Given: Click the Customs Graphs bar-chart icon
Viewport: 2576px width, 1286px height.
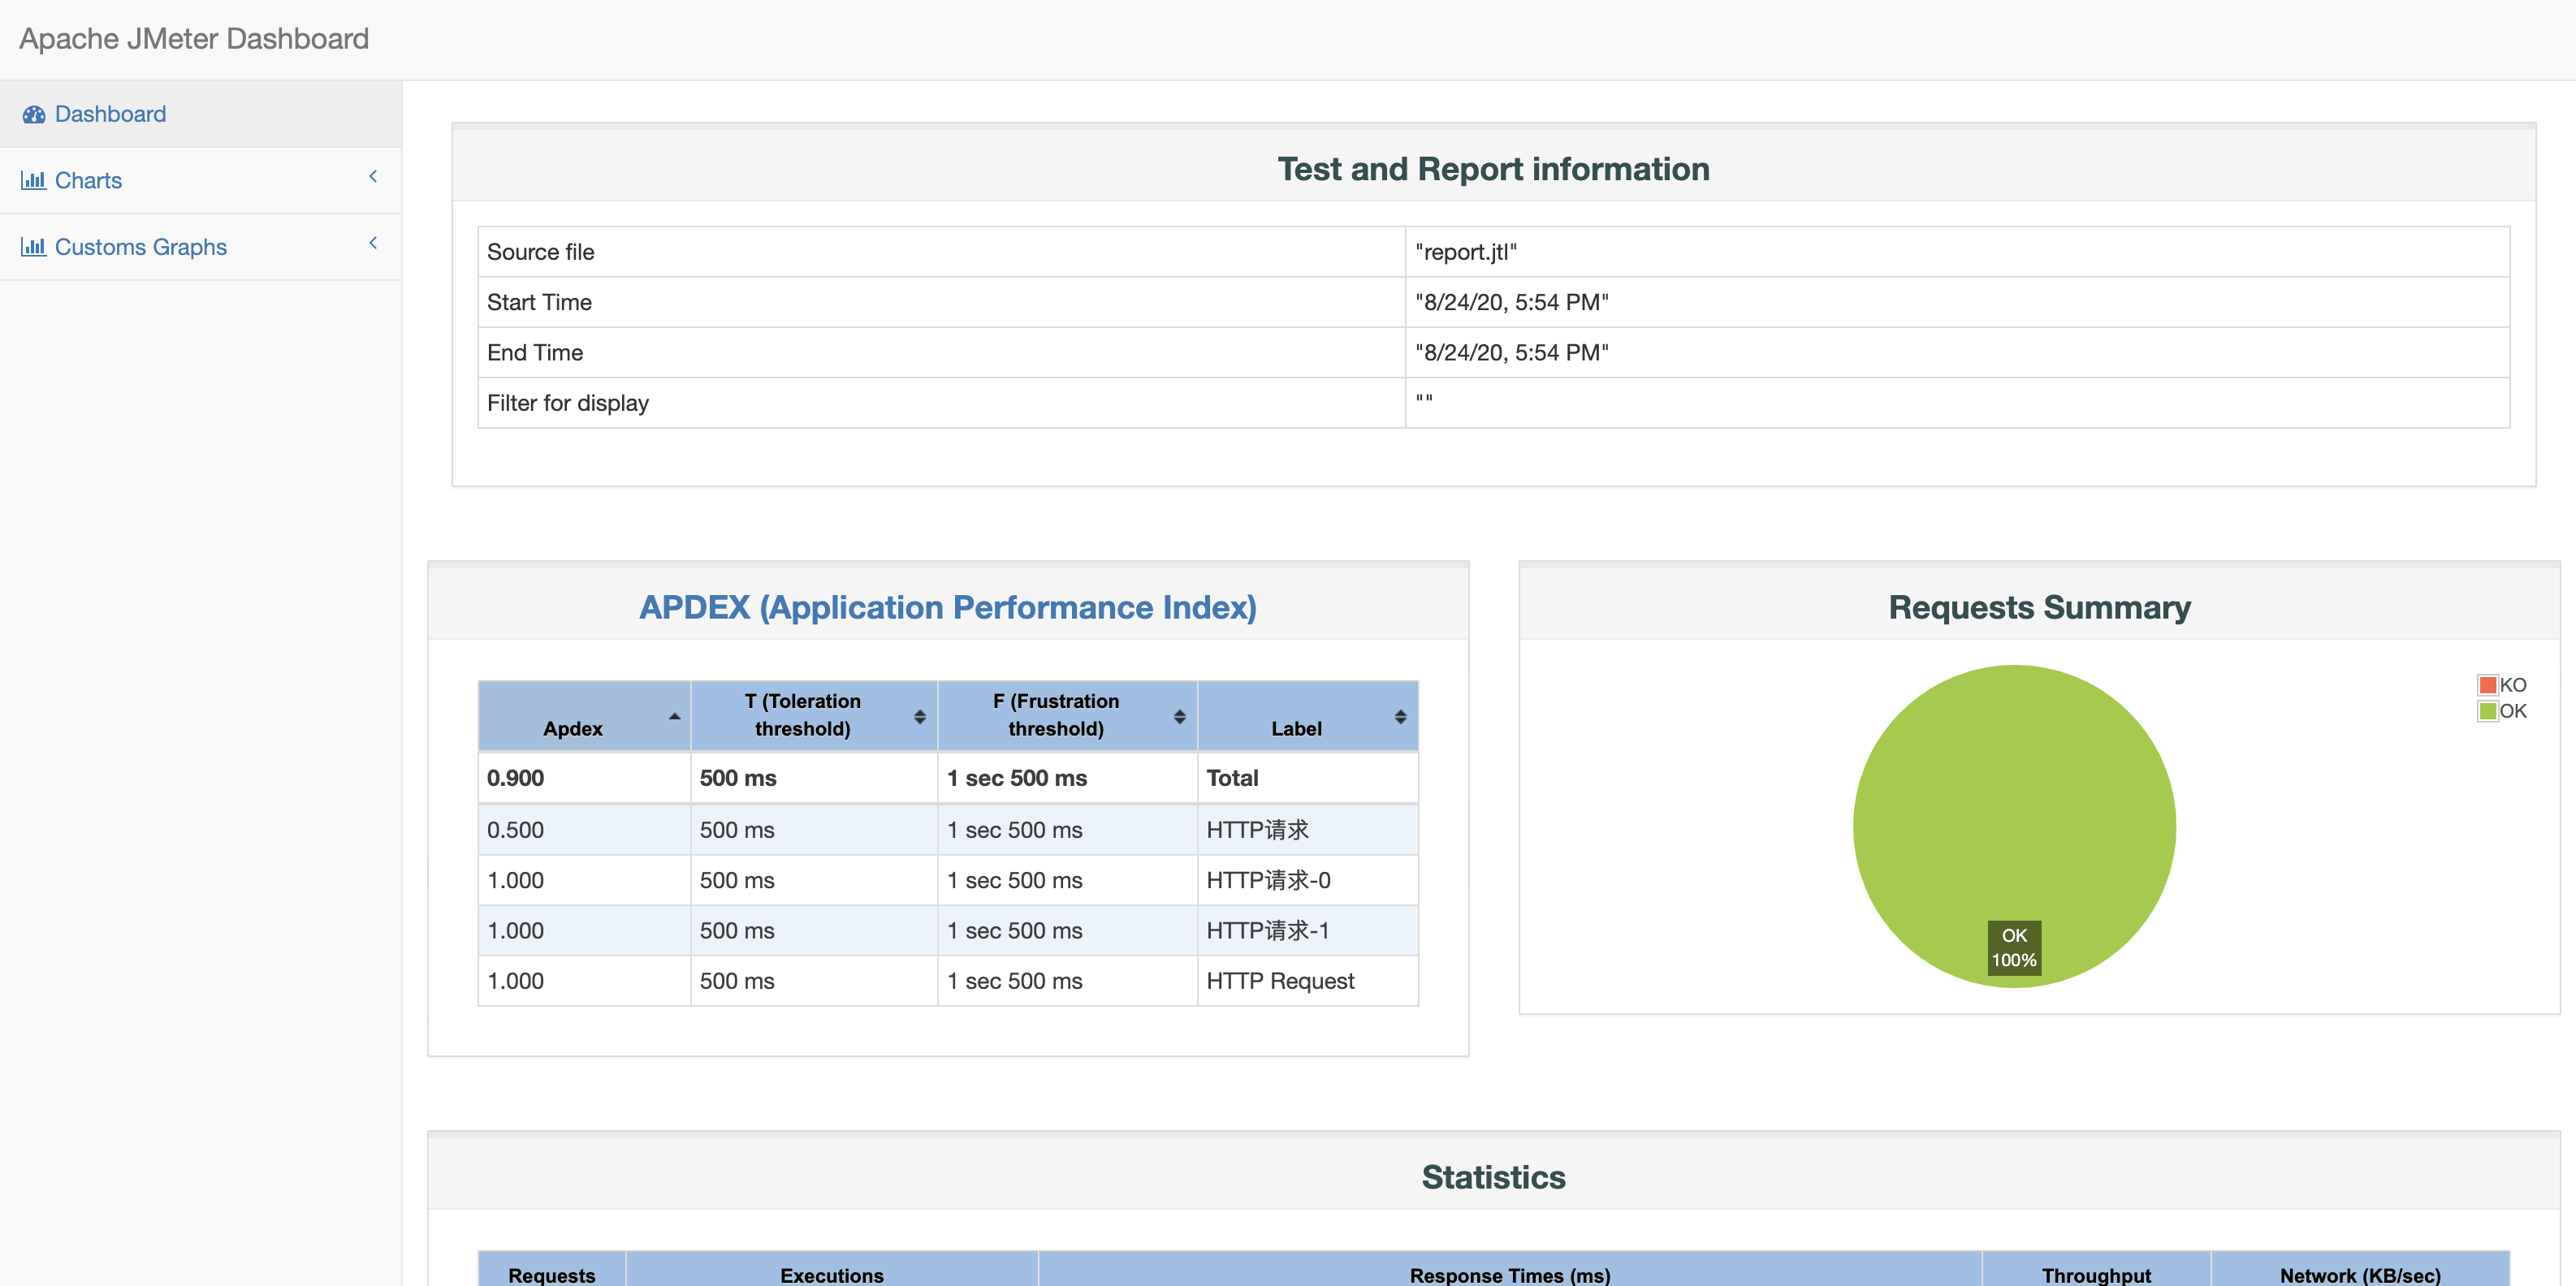Looking at the screenshot, I should pyautogui.click(x=33, y=246).
